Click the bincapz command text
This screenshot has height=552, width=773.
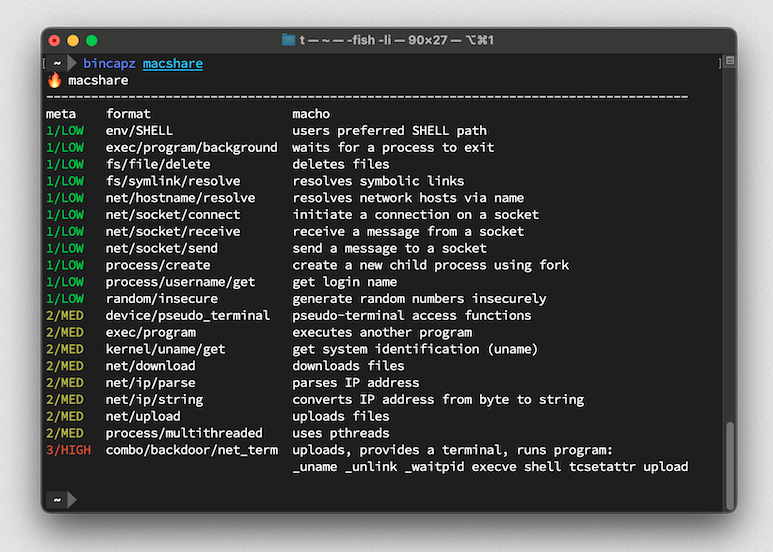pos(109,64)
